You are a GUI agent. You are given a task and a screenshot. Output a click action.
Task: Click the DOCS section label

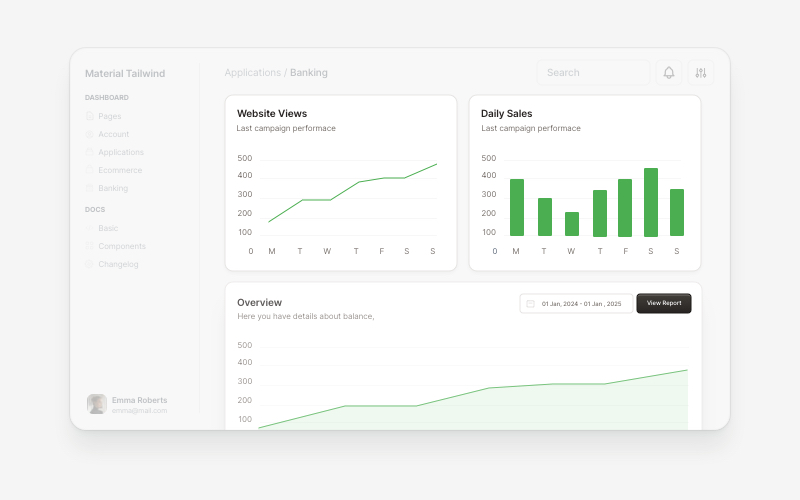(95, 210)
